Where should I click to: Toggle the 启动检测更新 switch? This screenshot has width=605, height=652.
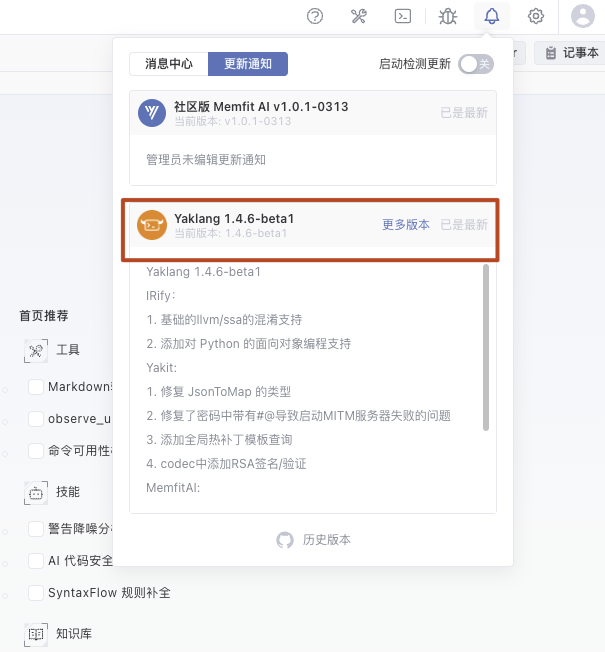pyautogui.click(x=476, y=64)
